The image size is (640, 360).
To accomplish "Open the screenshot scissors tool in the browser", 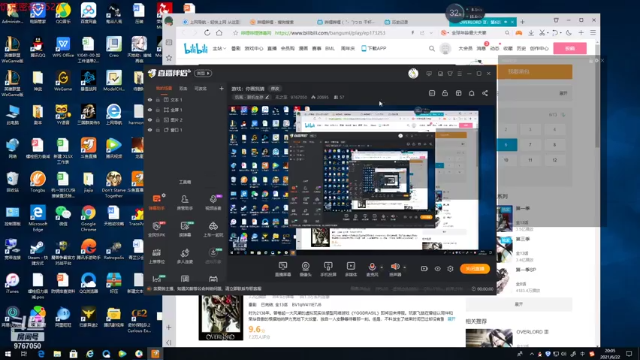I will click(x=542, y=33).
